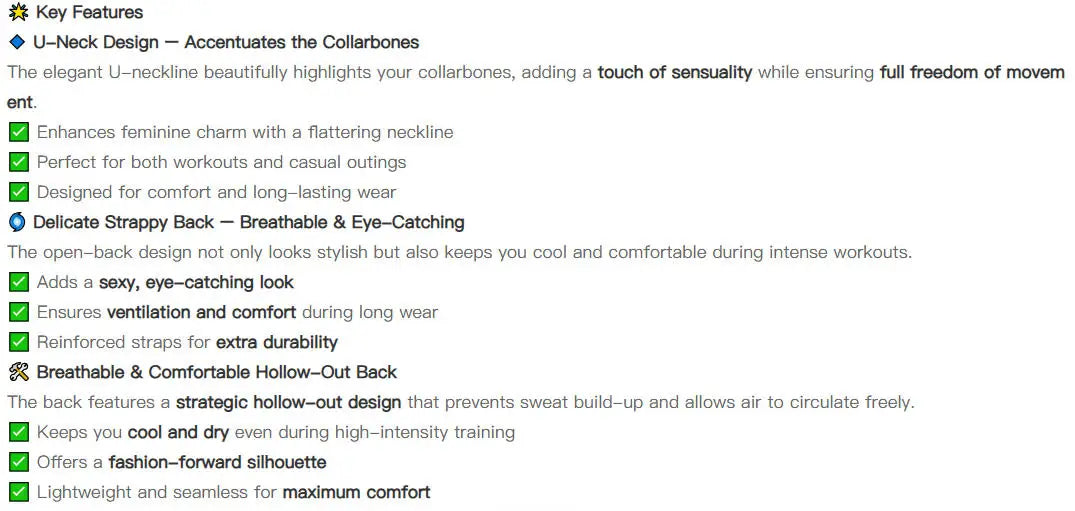This screenshot has width=1075, height=511.
Task: Click the hammer and wrench icon
Action: pyautogui.click(x=18, y=372)
